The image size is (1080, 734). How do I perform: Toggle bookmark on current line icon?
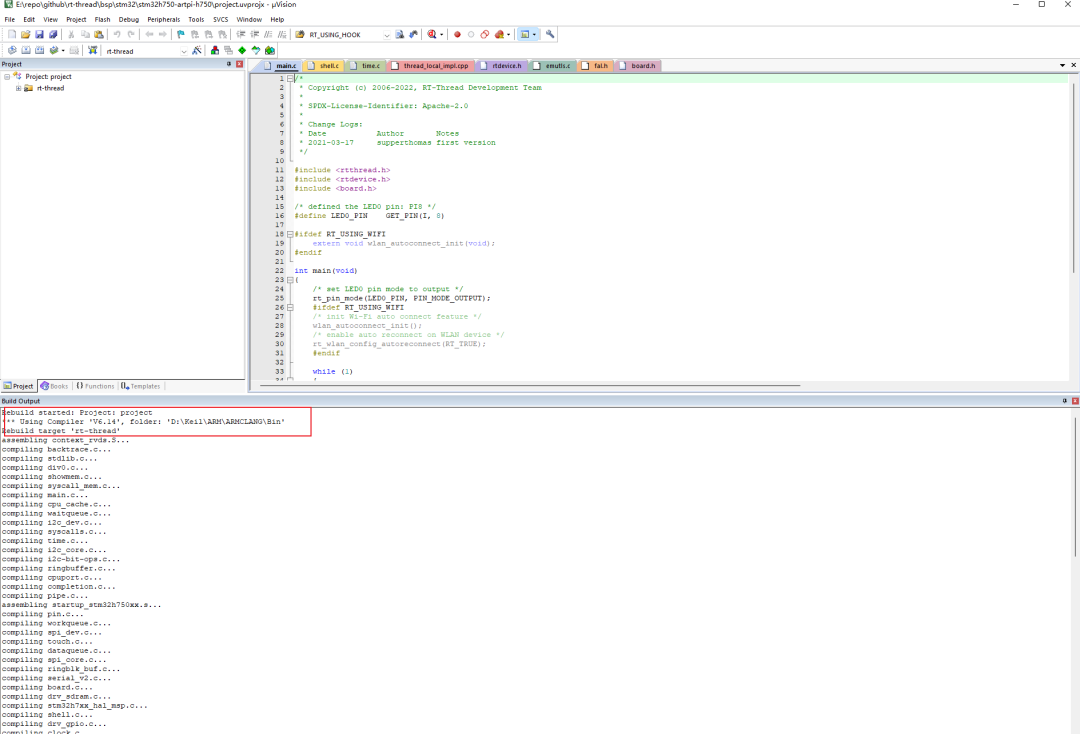click(181, 34)
